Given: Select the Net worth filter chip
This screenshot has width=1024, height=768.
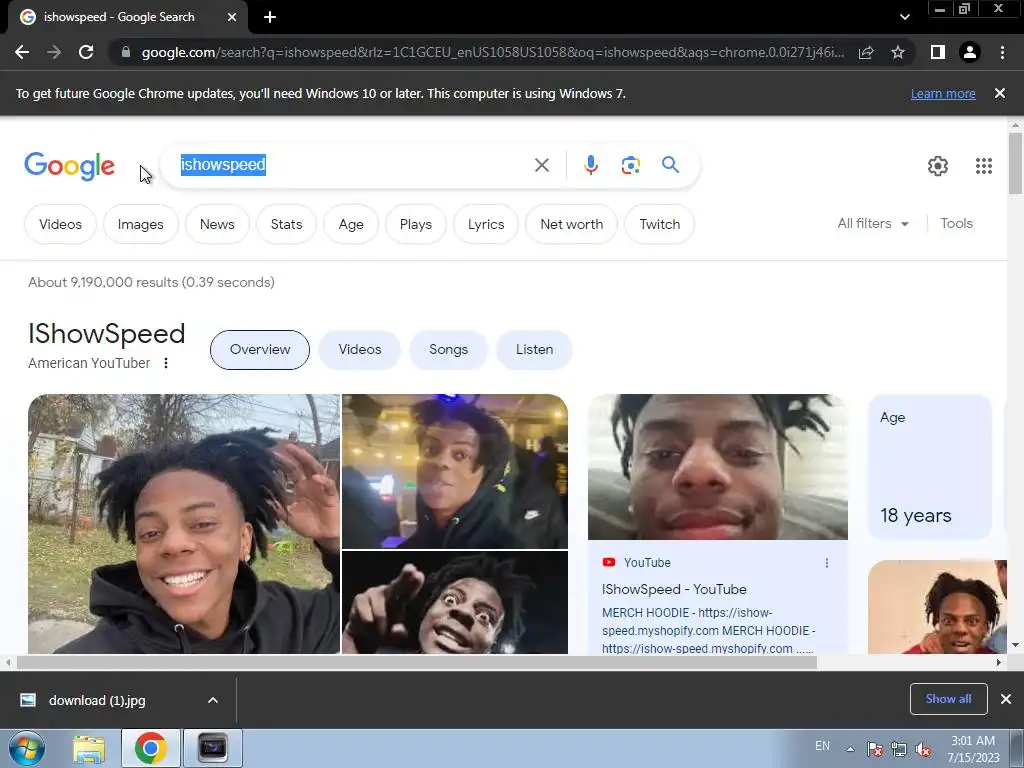Looking at the screenshot, I should [x=571, y=224].
